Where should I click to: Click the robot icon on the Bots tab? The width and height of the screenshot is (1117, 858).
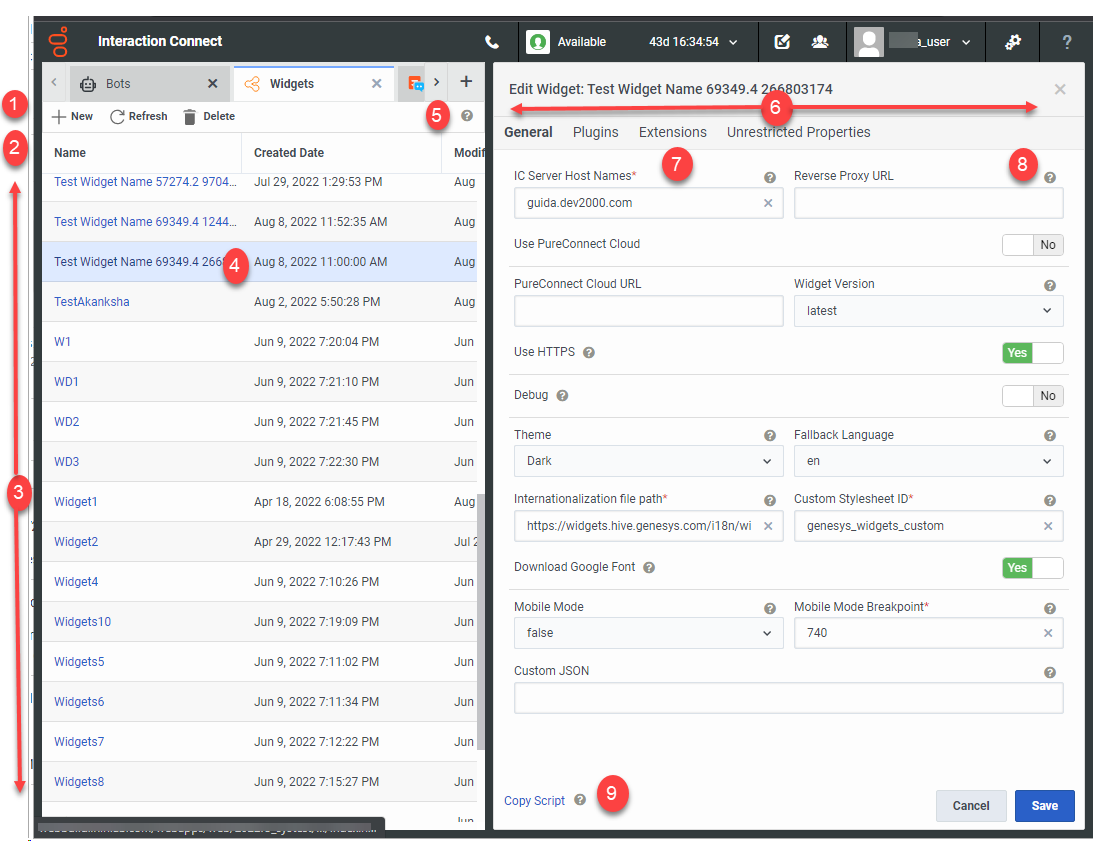pos(86,83)
